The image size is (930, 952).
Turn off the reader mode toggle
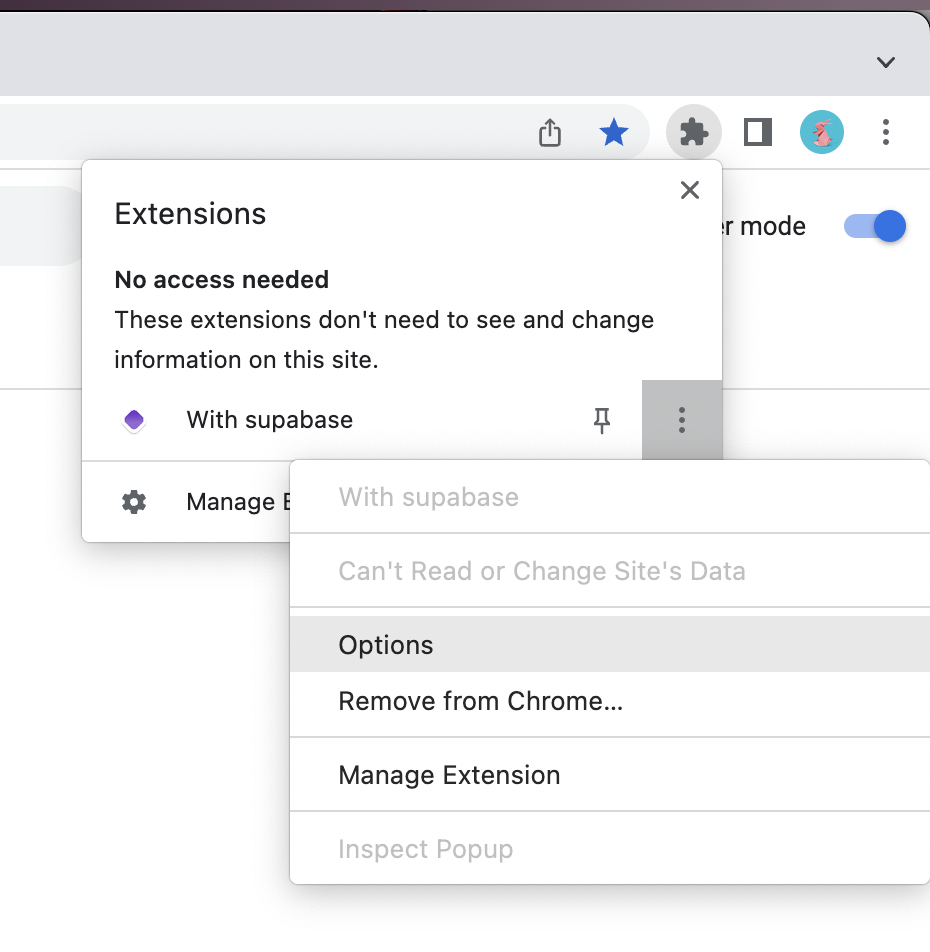coord(874,226)
